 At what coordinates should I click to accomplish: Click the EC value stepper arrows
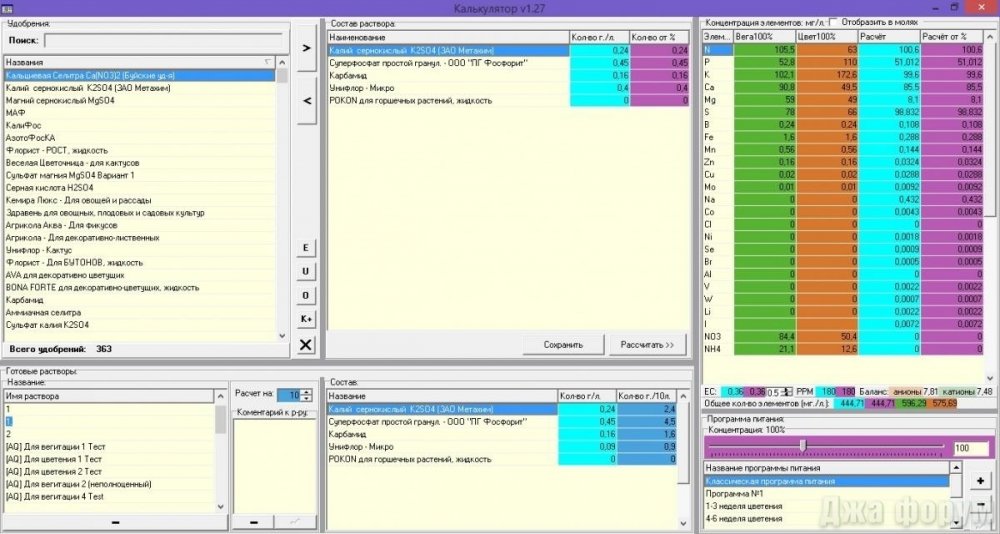pos(786,392)
